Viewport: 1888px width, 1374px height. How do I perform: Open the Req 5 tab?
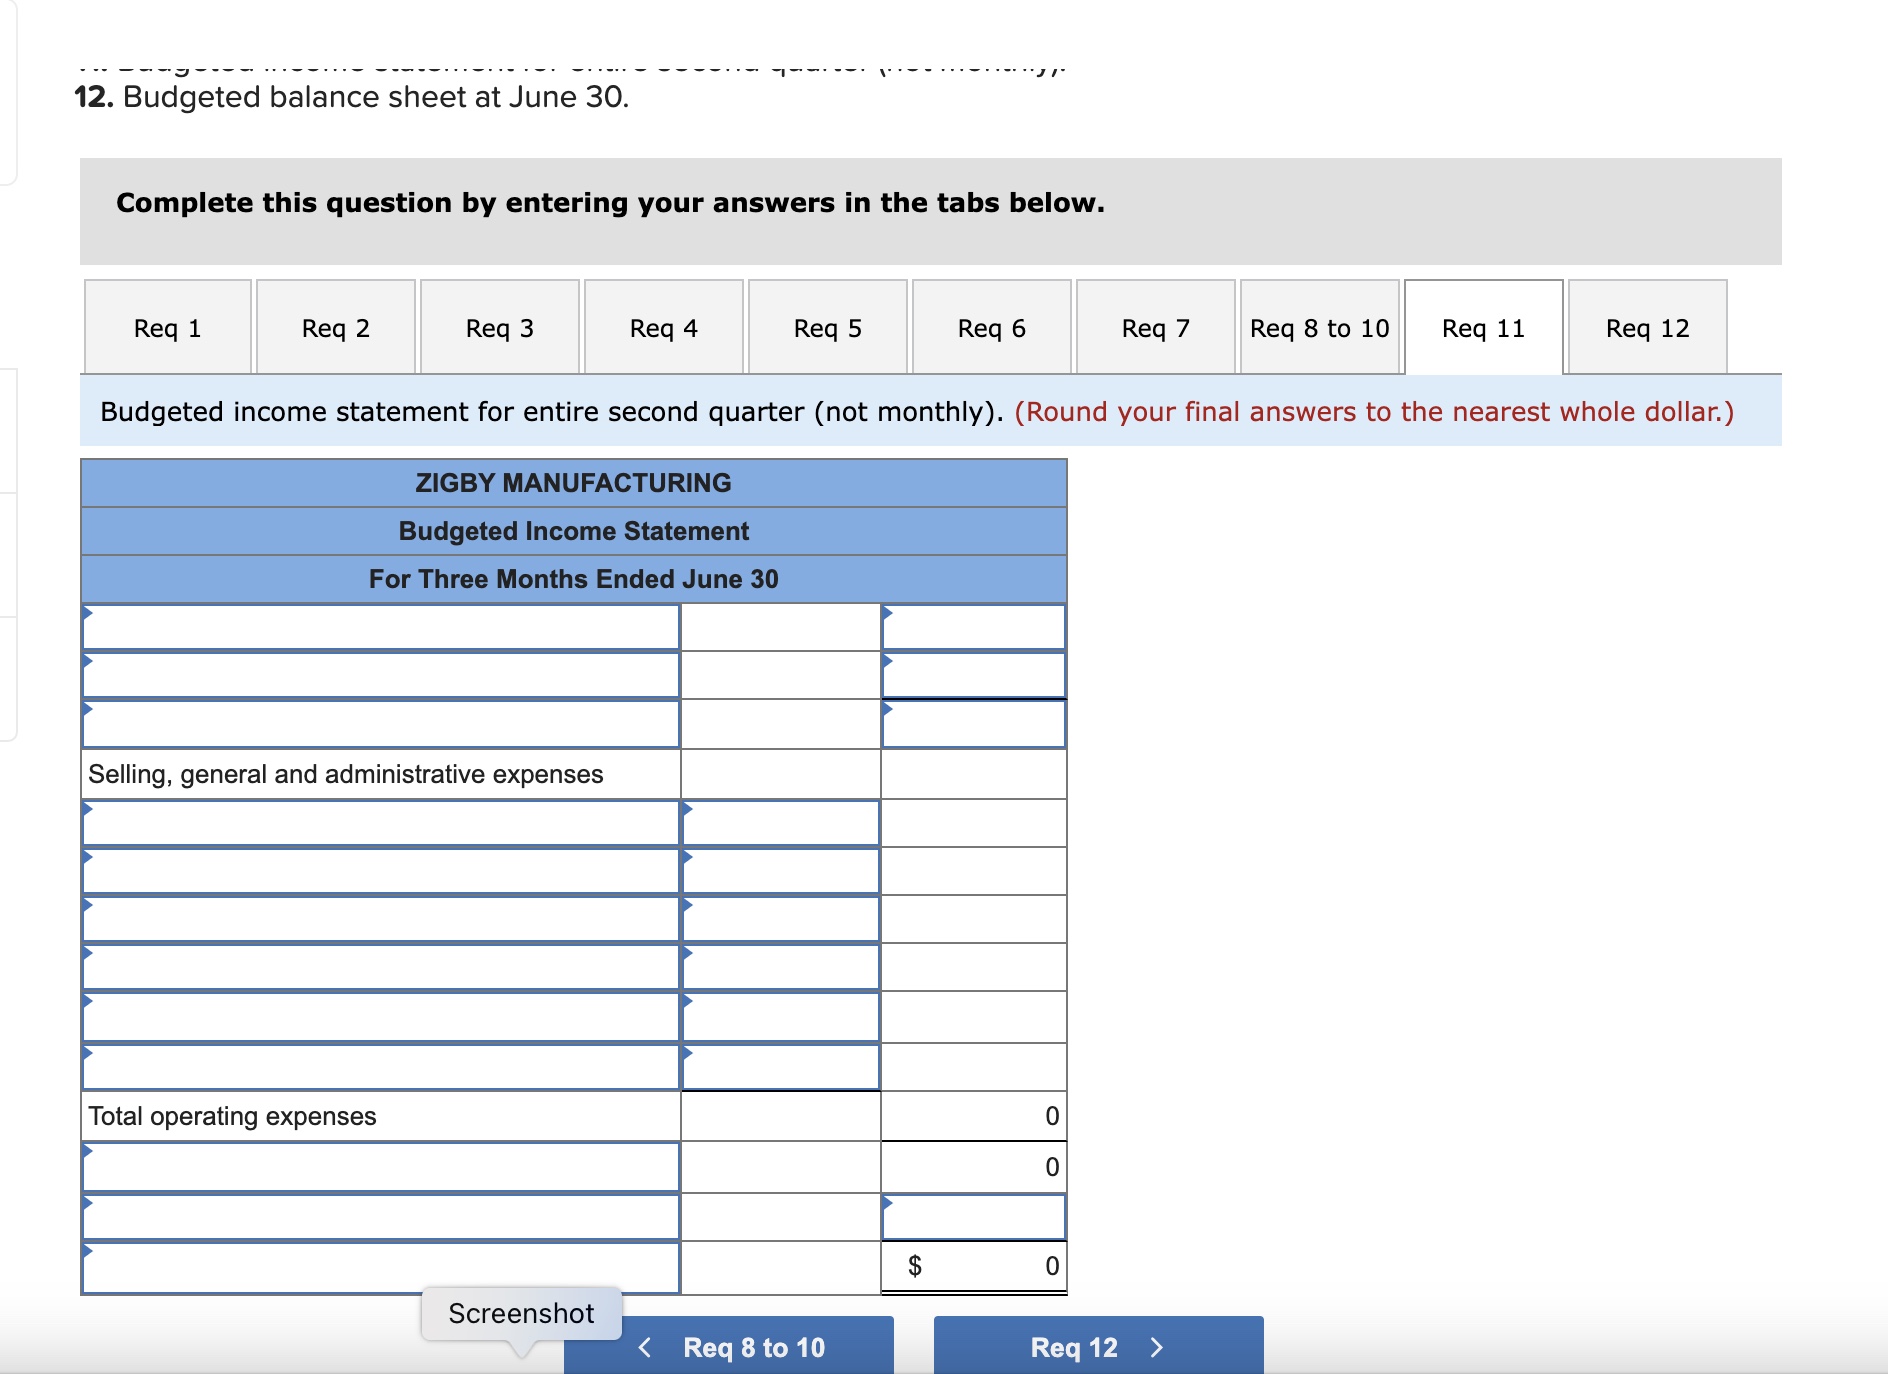828,328
